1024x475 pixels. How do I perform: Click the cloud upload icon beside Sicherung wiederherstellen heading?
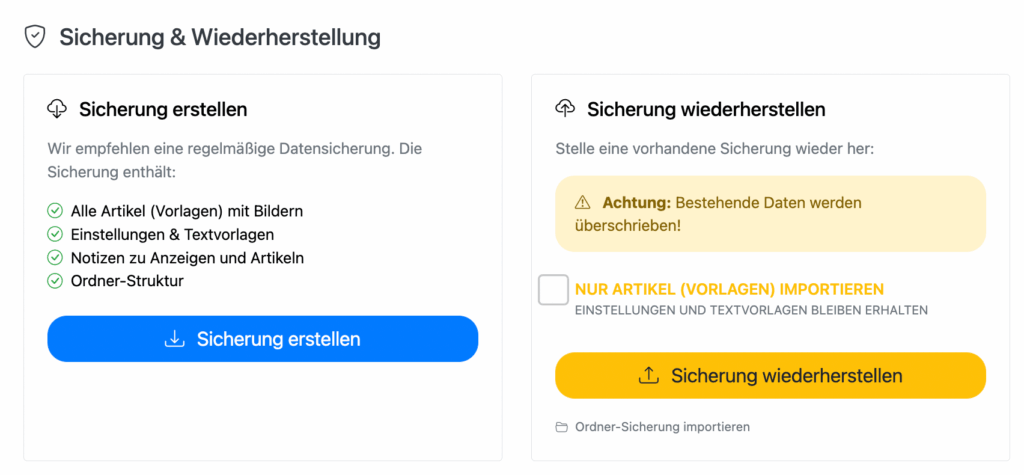tap(565, 108)
